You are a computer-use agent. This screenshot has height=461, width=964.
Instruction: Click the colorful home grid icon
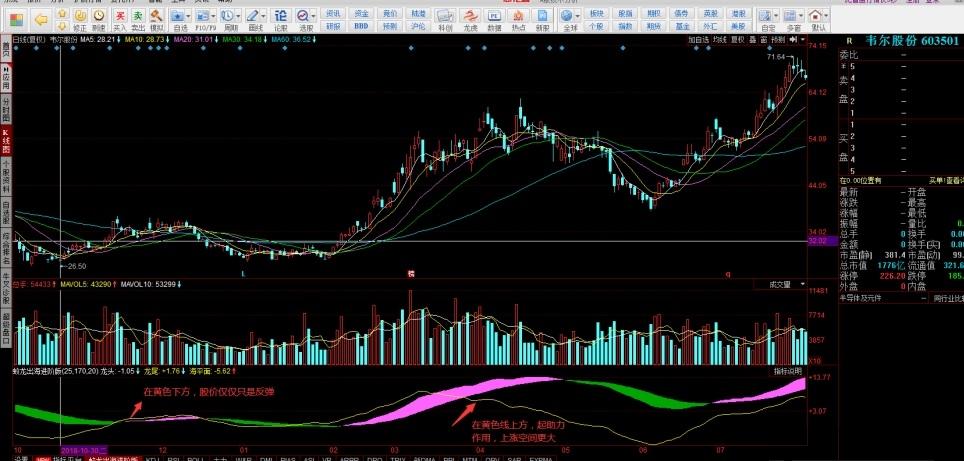[17, 20]
